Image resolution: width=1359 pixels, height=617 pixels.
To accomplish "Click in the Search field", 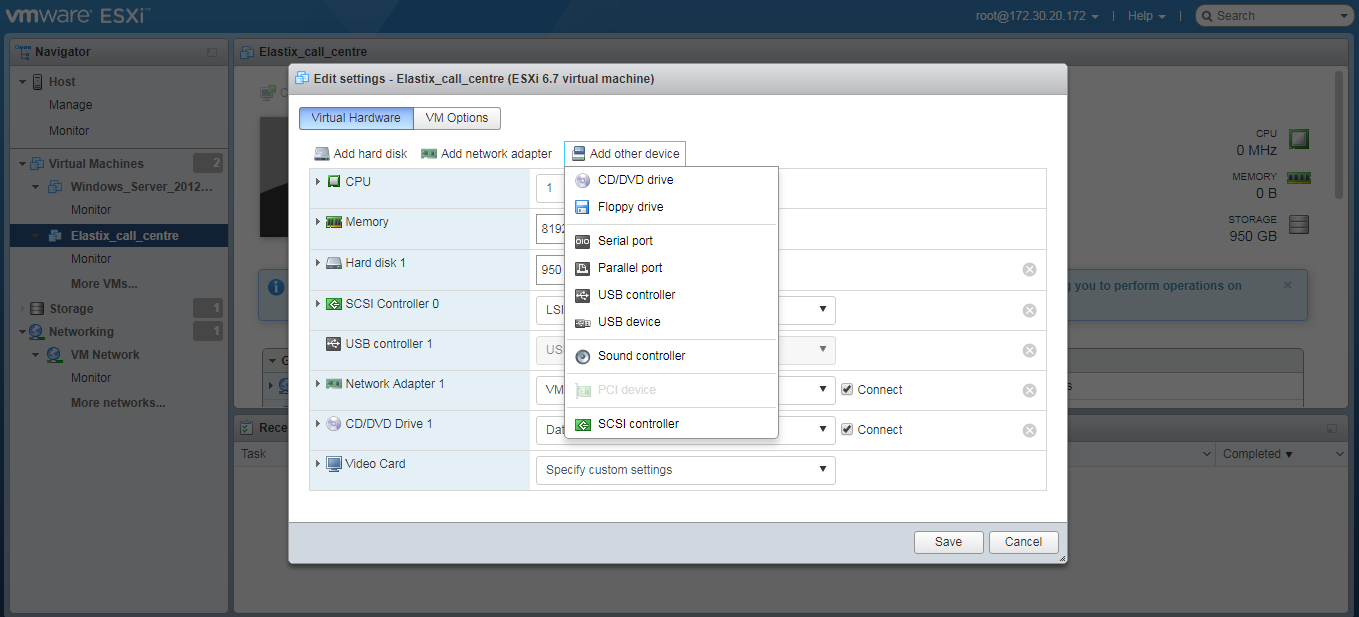I will coord(1273,16).
